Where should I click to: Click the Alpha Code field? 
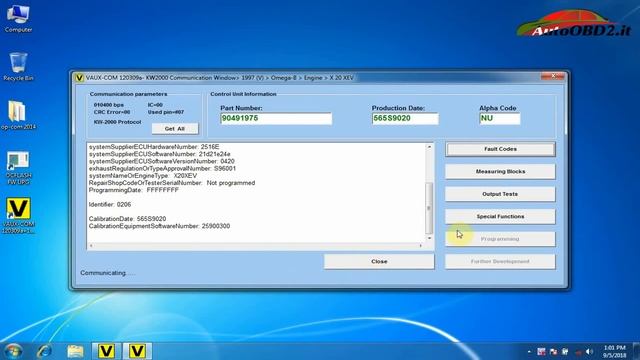click(x=500, y=118)
